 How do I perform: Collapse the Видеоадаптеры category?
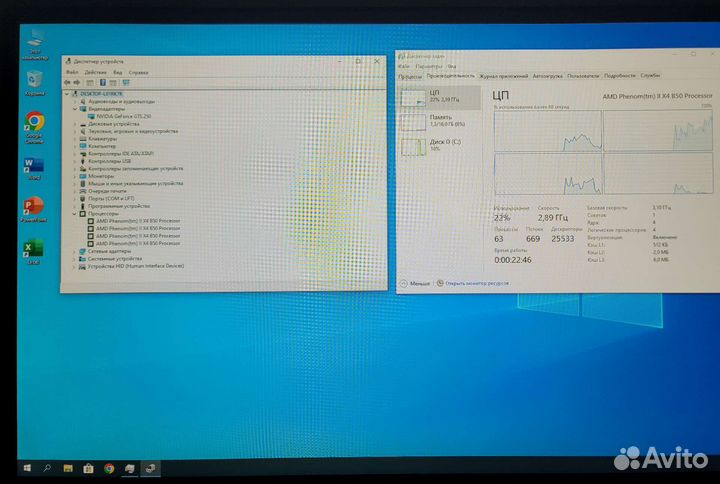pyautogui.click(x=75, y=109)
